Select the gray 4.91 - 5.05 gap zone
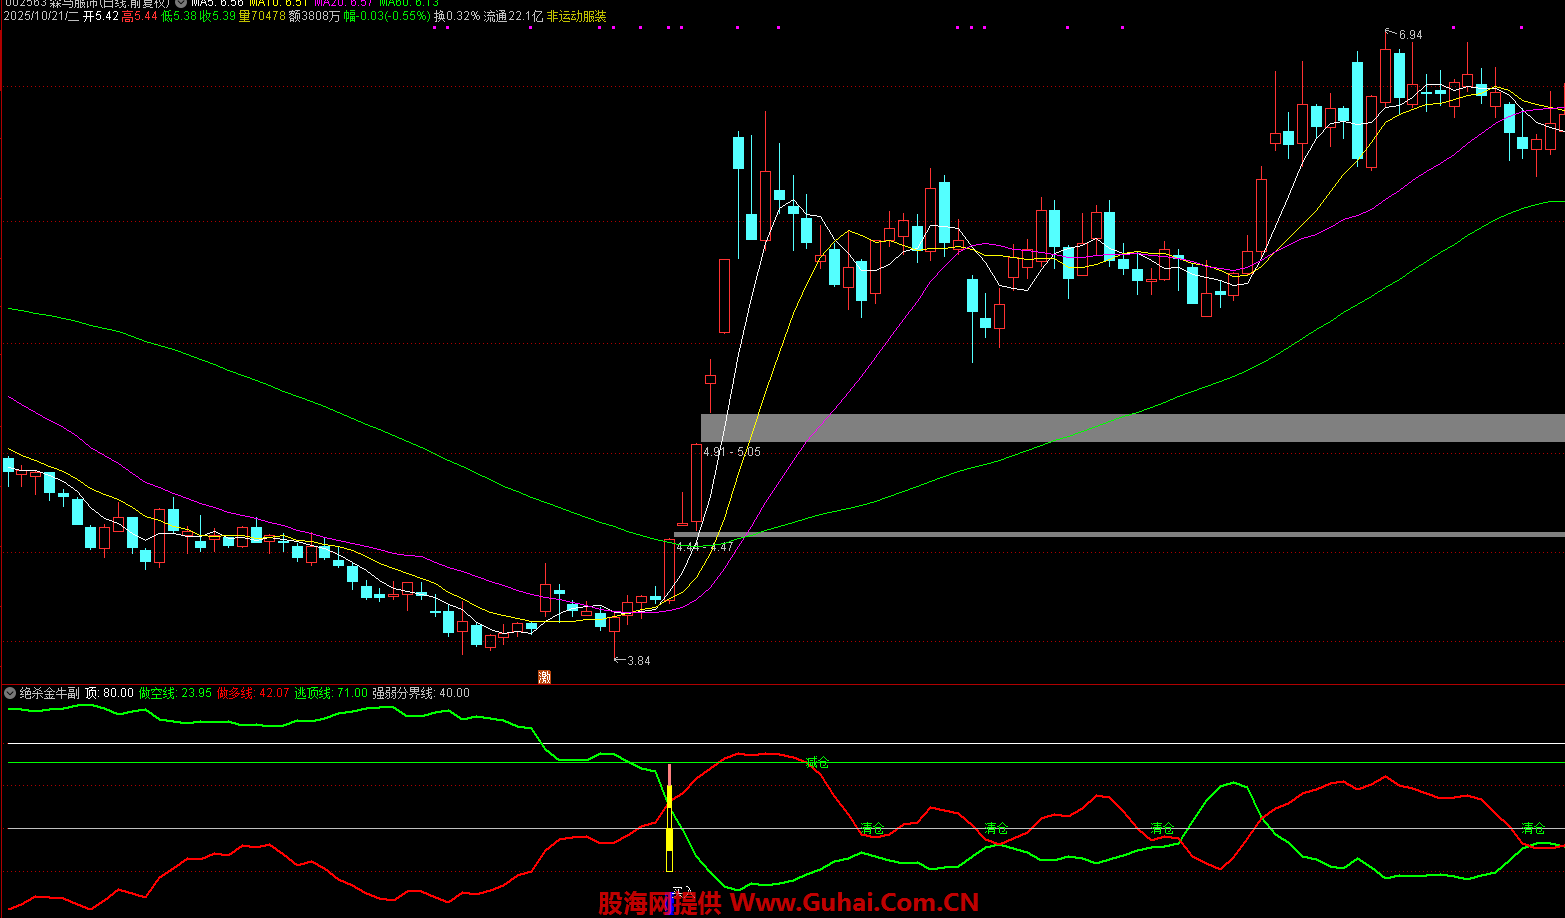 (1132, 428)
